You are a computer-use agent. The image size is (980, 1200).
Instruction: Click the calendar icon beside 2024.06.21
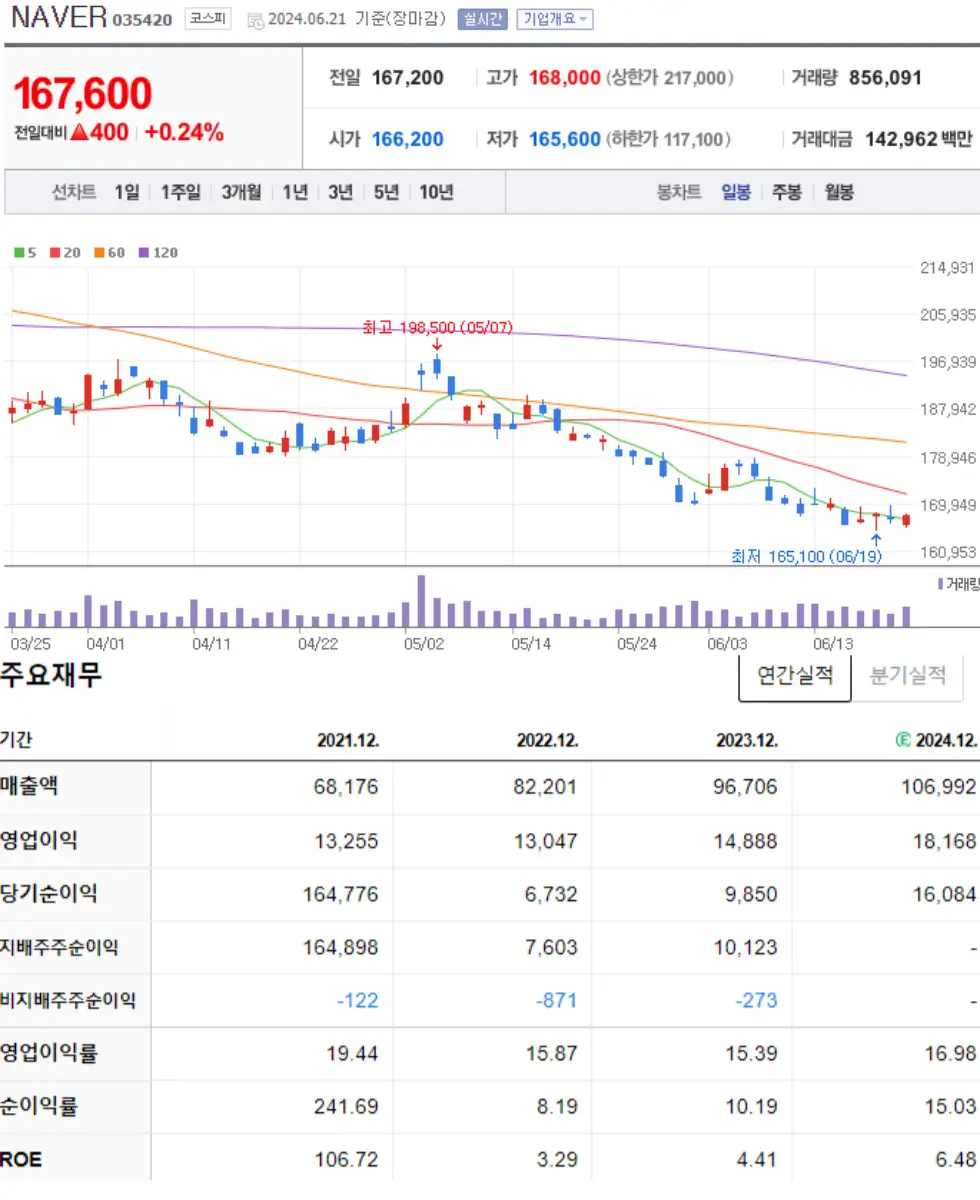click(255, 20)
